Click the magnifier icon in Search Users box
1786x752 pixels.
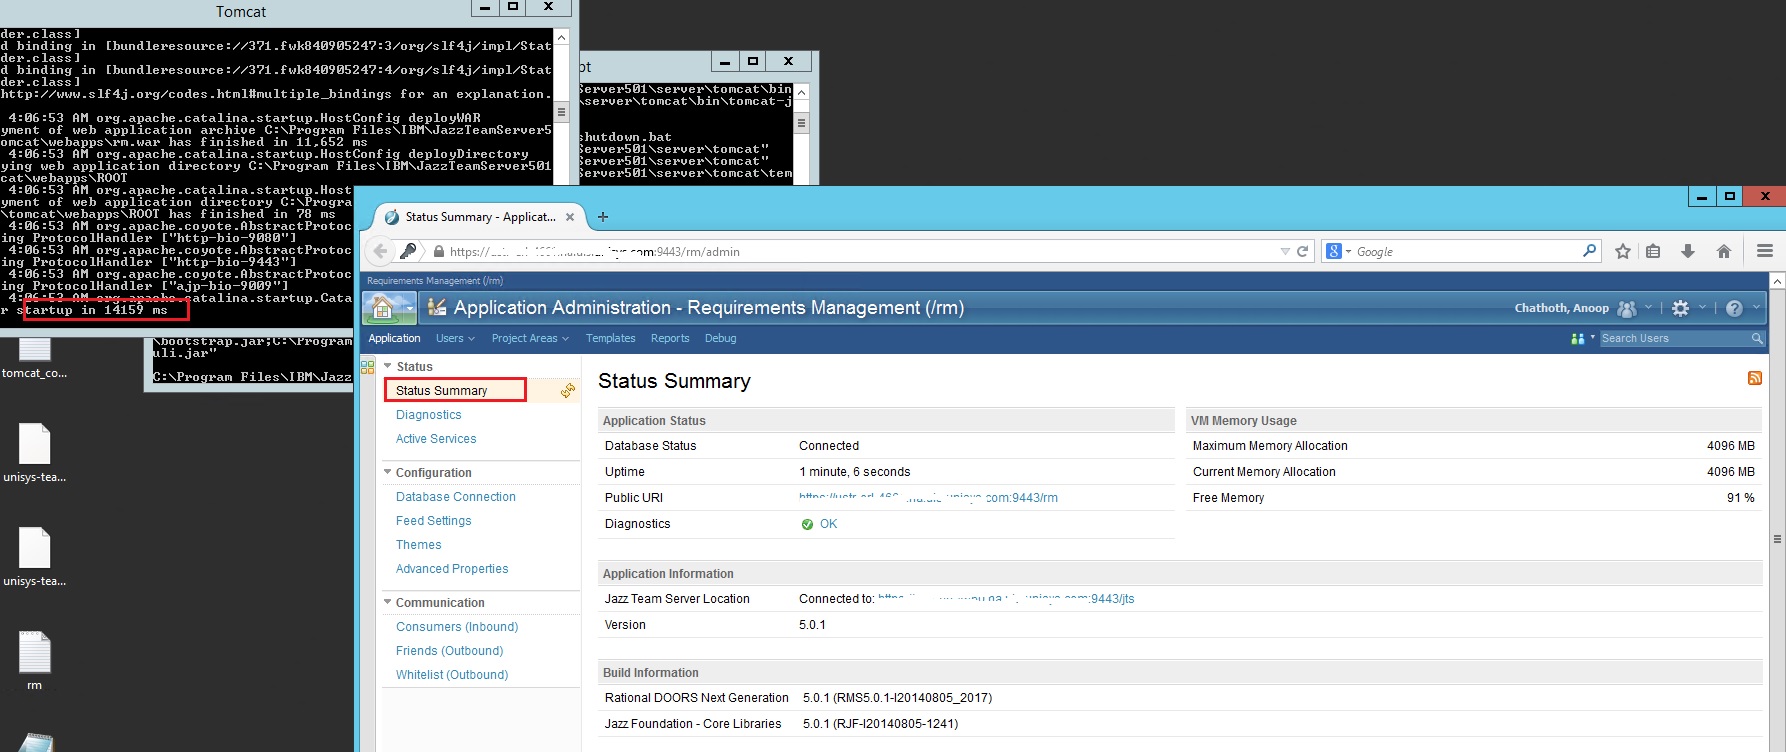1756,339
